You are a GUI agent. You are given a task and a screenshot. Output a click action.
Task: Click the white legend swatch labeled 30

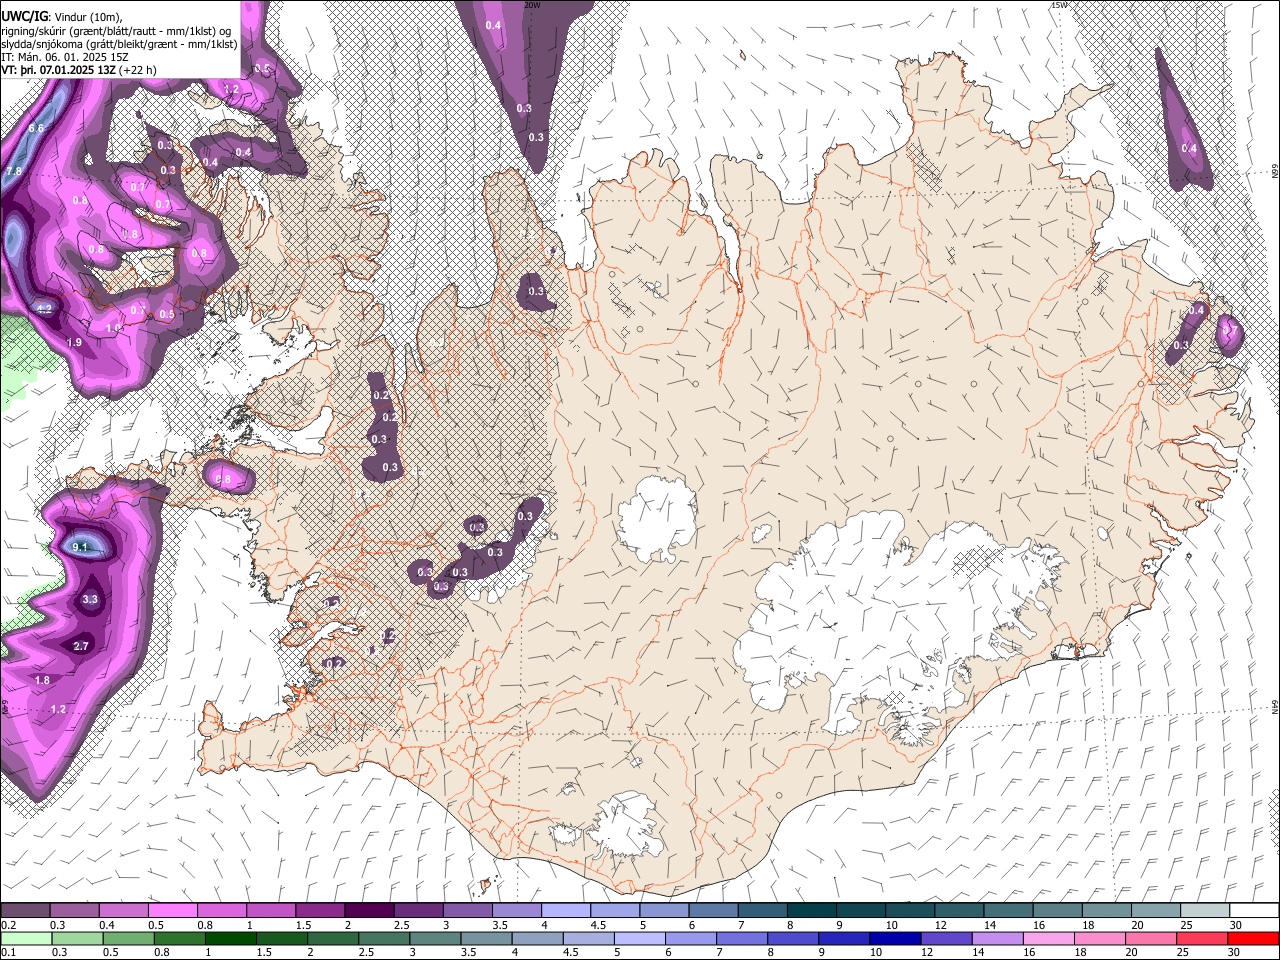1253,910
